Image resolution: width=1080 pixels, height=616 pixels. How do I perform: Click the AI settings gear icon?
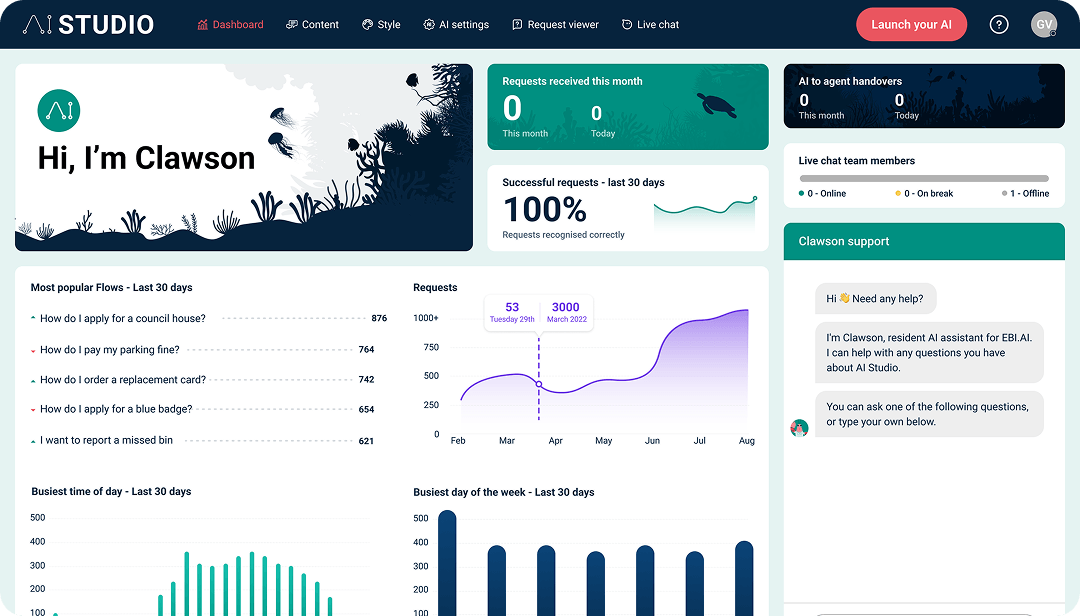click(x=429, y=25)
